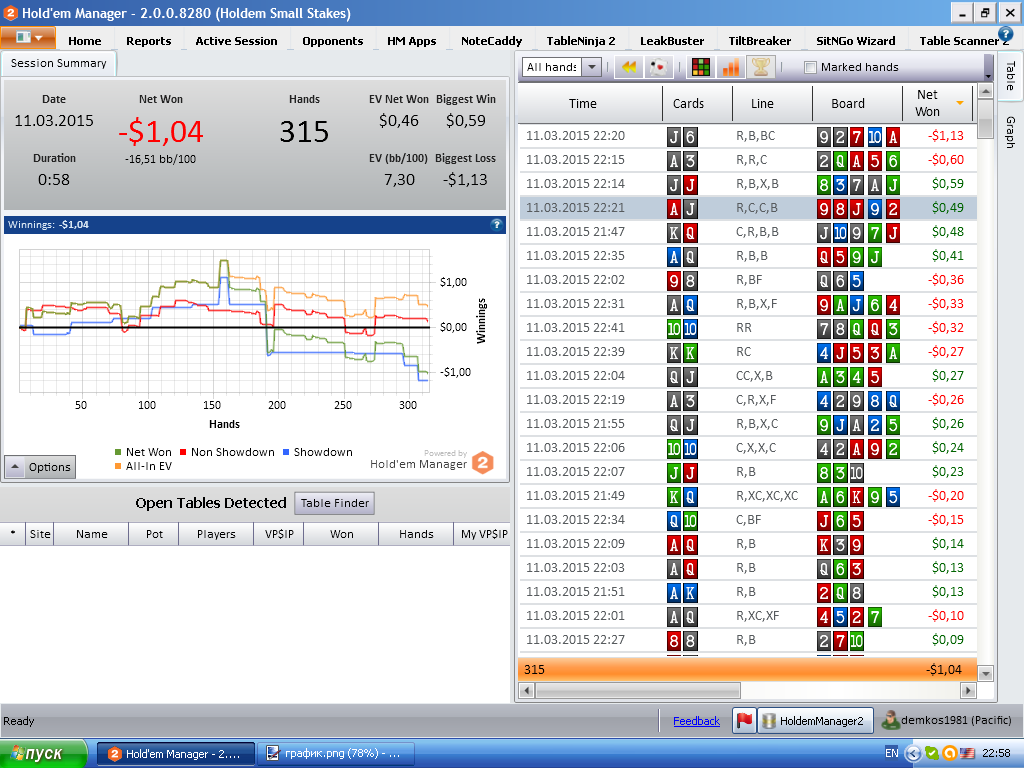Expand the graph Options panel
Image resolution: width=1024 pixels, height=768 pixels.
[x=40, y=467]
